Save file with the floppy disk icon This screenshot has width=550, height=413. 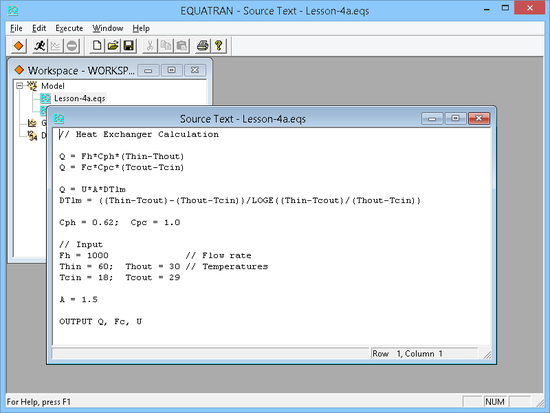(x=129, y=46)
